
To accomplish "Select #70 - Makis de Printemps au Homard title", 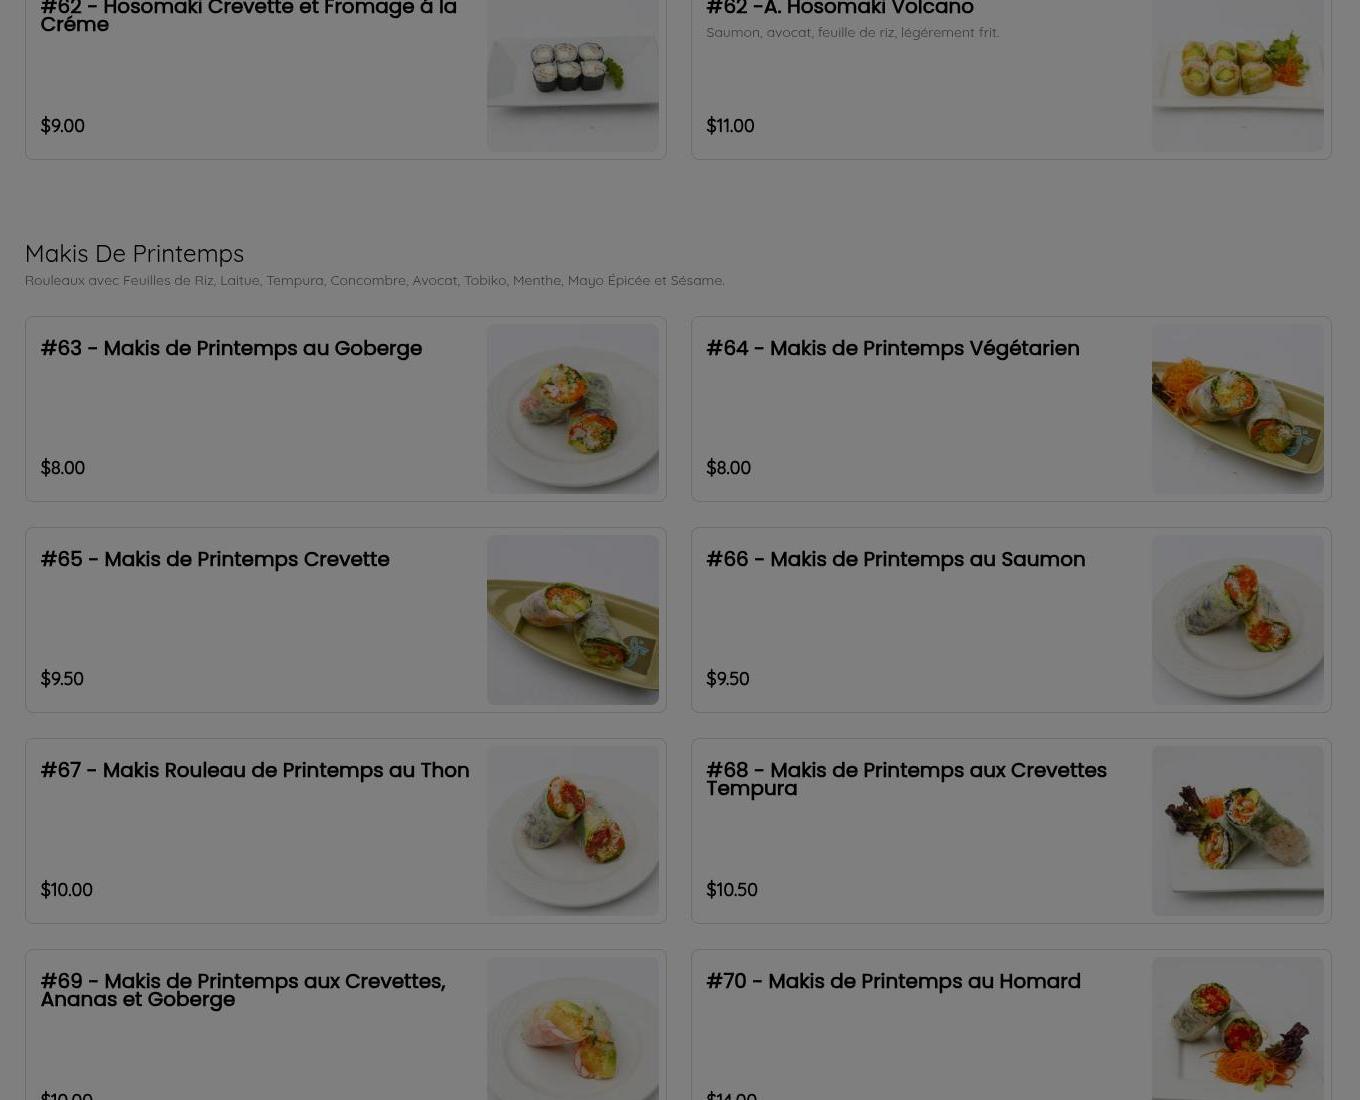I will (893, 981).
